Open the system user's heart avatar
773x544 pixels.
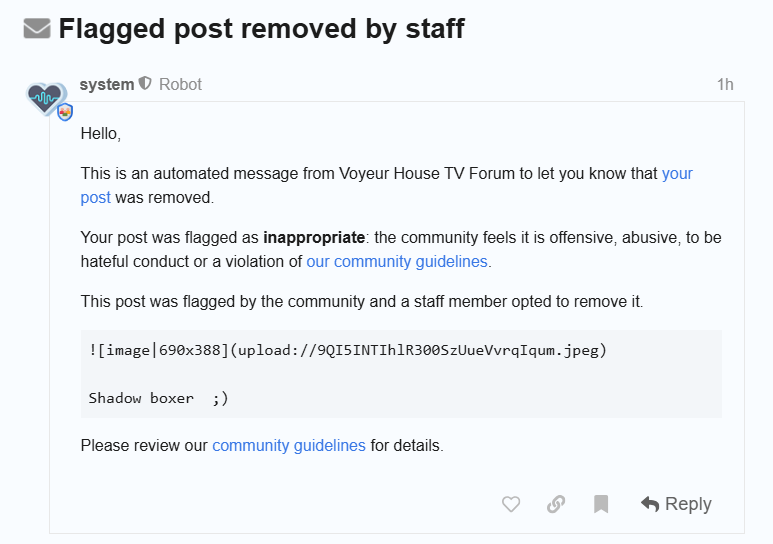tap(45, 98)
